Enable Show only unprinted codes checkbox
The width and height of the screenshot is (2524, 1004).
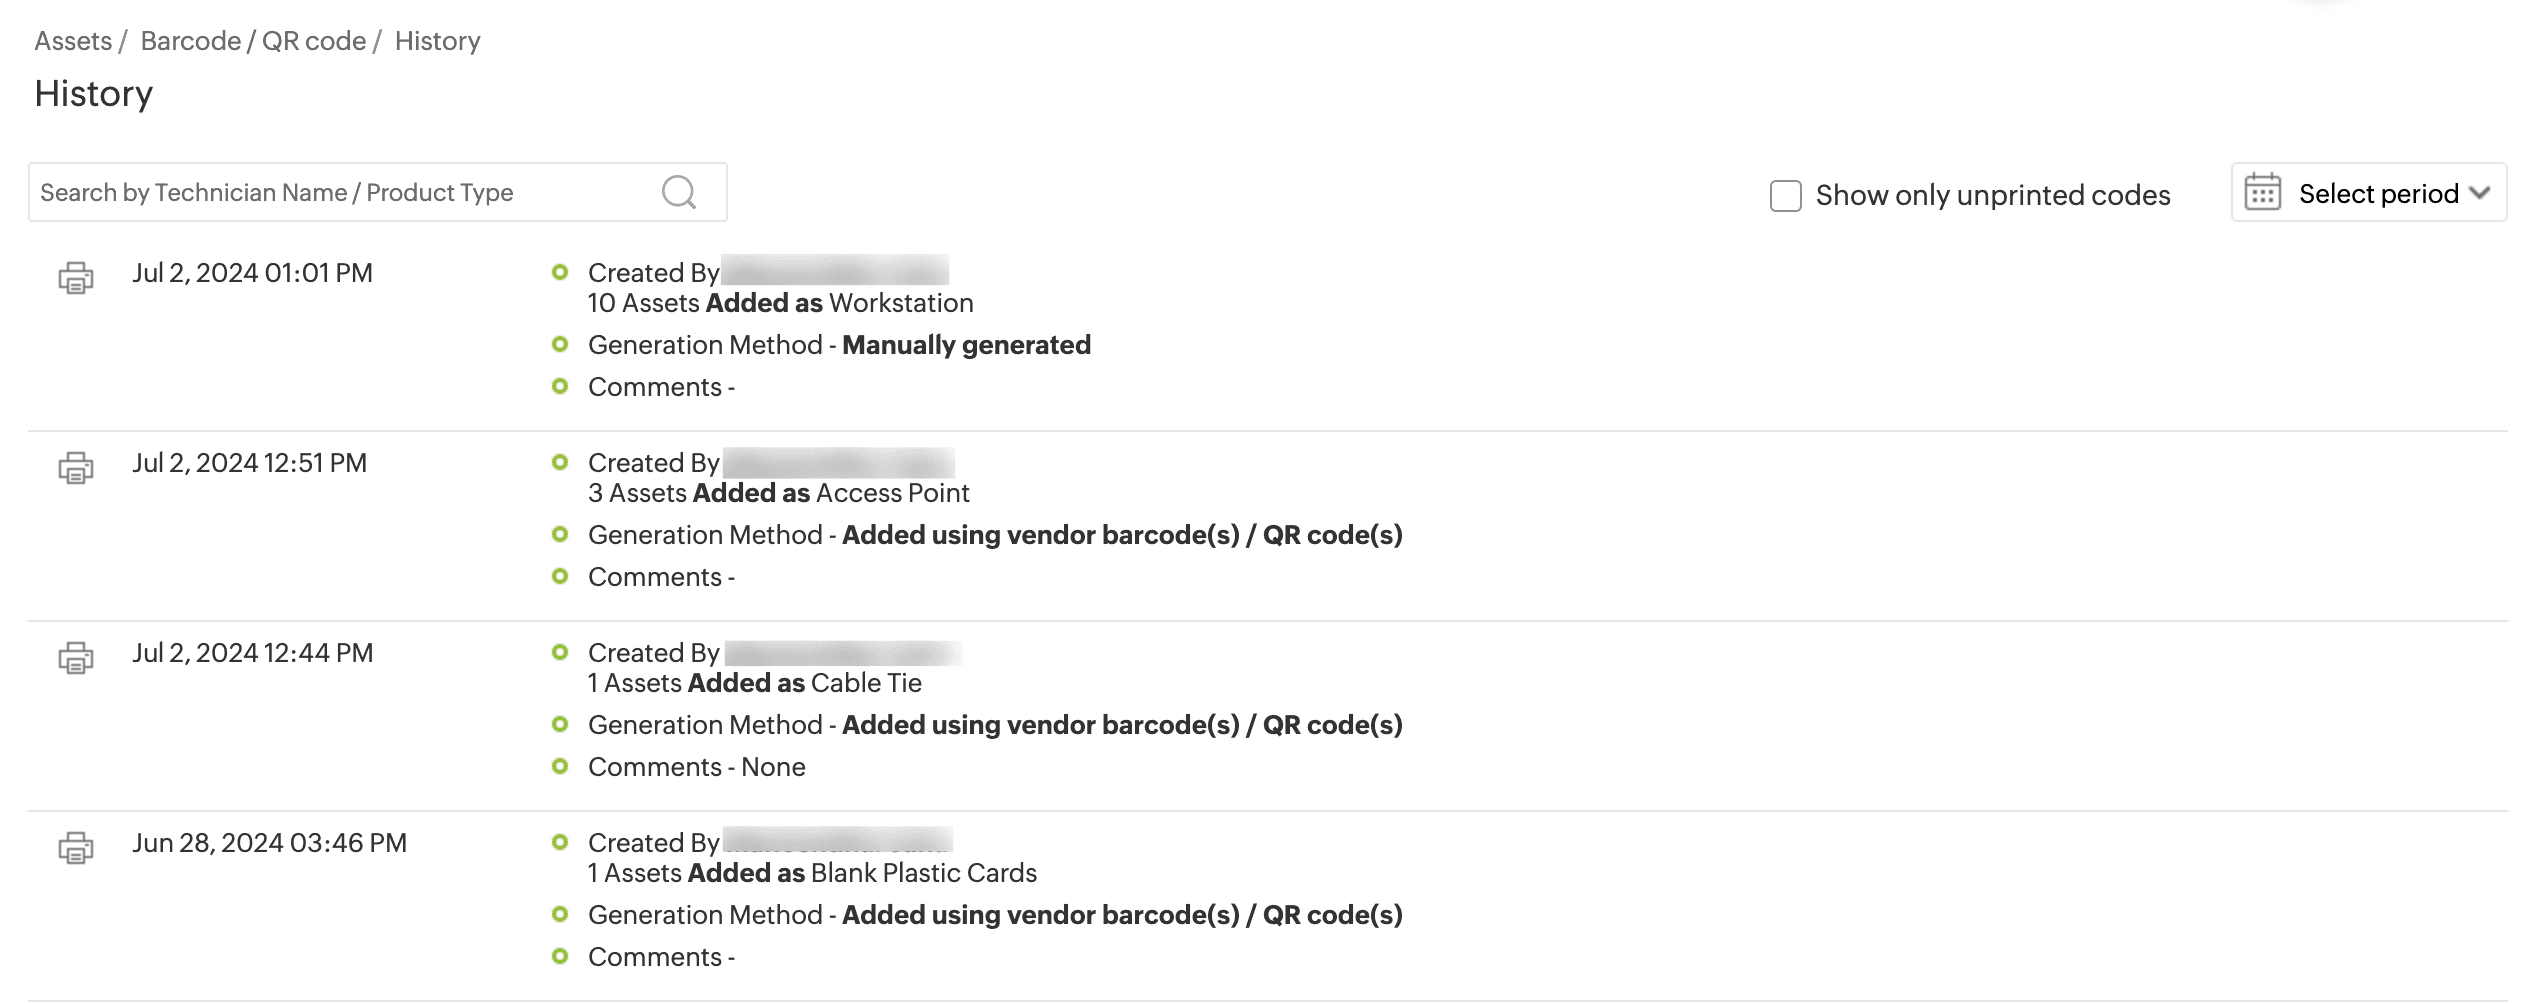[1785, 195]
